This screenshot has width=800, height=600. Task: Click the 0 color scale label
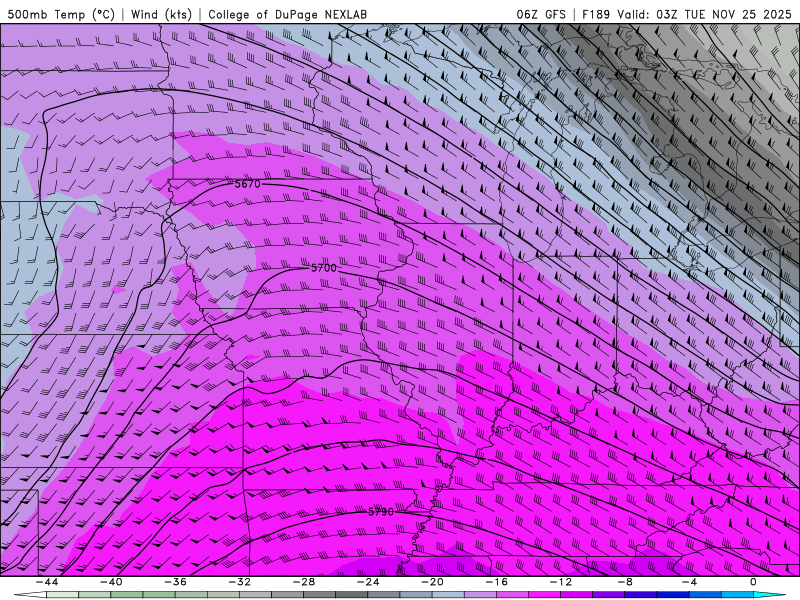[753, 582]
